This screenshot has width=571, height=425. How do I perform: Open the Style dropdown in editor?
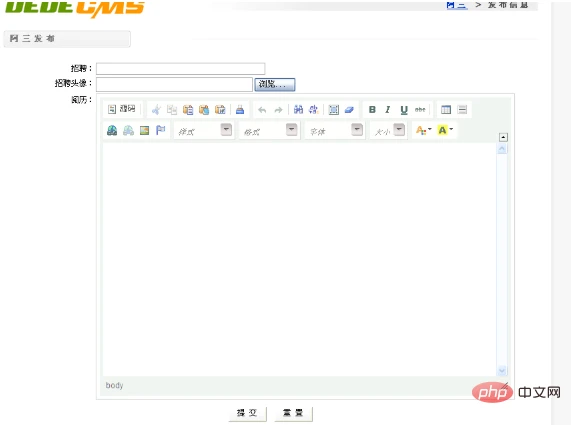204,130
